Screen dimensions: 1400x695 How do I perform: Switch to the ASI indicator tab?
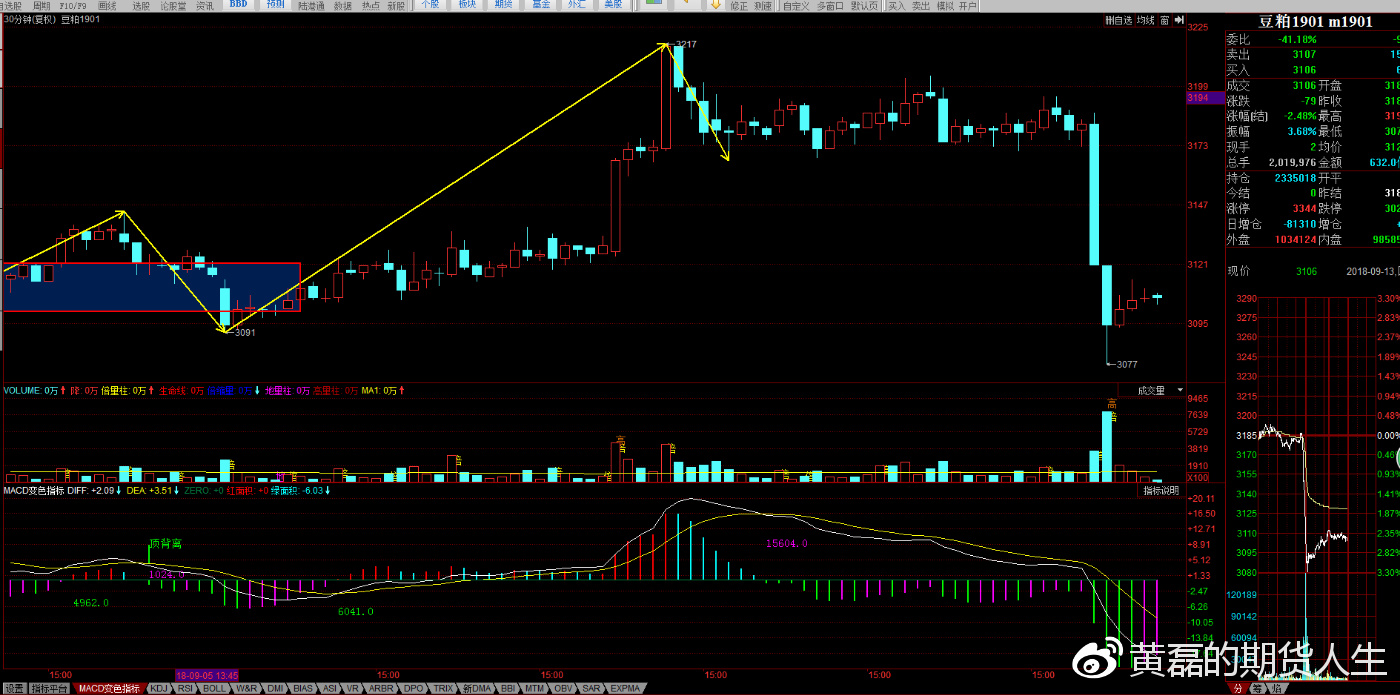[x=330, y=688]
